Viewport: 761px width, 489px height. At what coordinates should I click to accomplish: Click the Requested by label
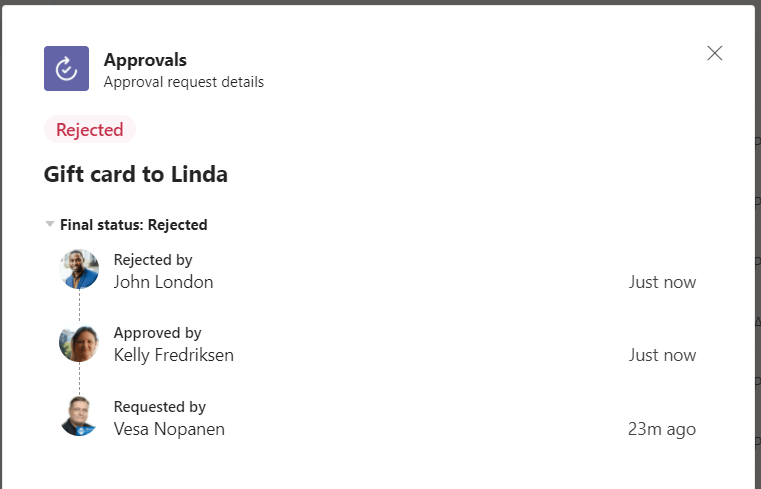tap(160, 407)
